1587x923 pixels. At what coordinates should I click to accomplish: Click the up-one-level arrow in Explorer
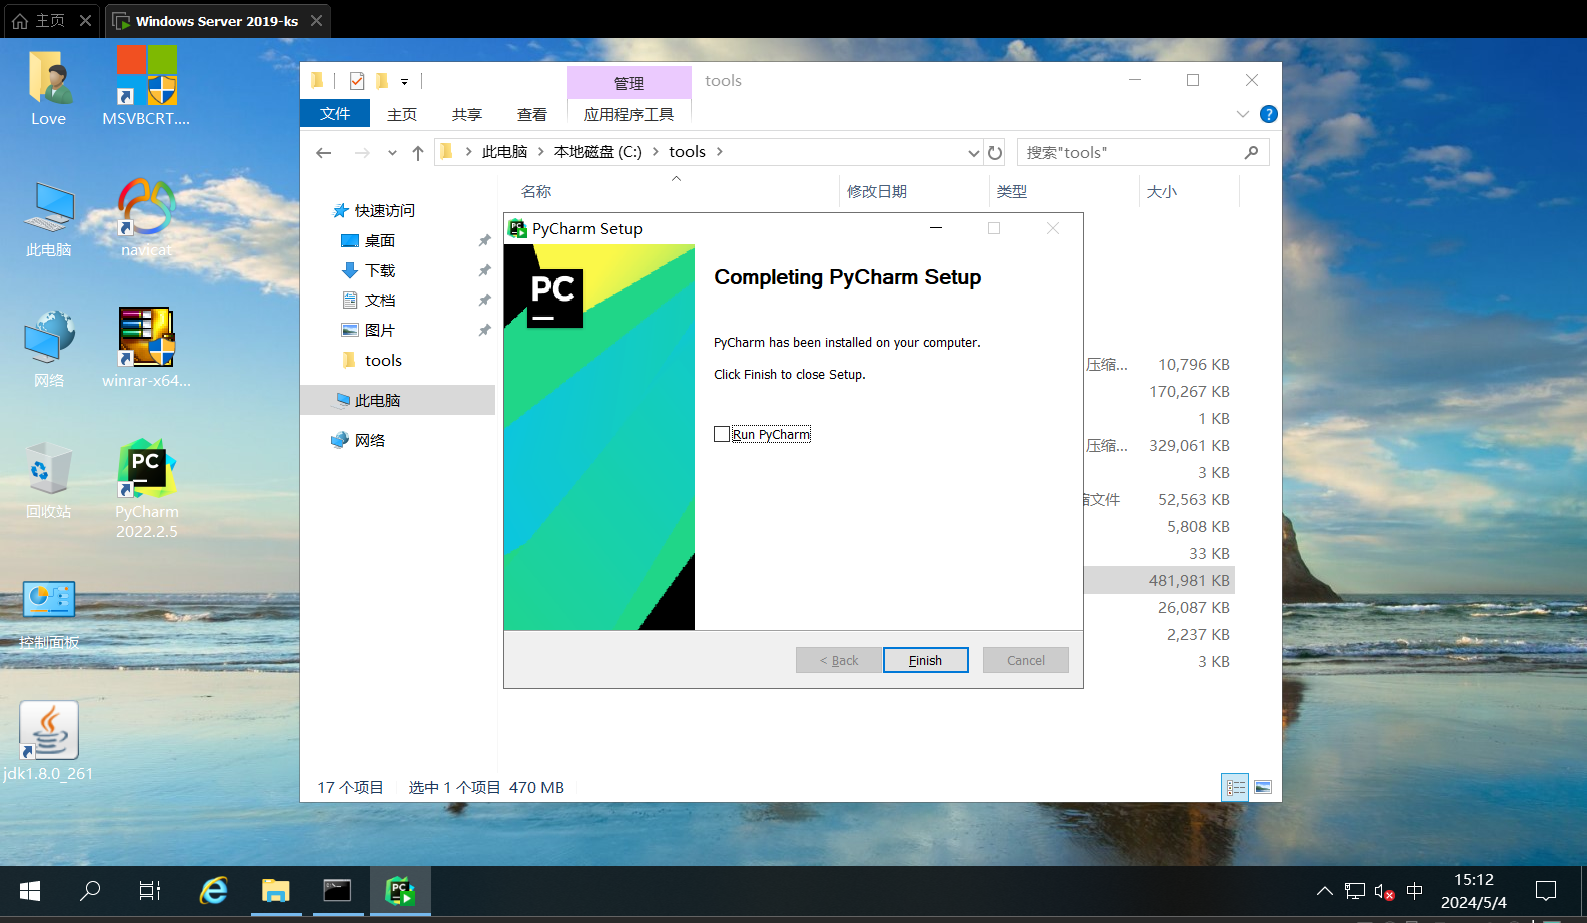tap(418, 152)
